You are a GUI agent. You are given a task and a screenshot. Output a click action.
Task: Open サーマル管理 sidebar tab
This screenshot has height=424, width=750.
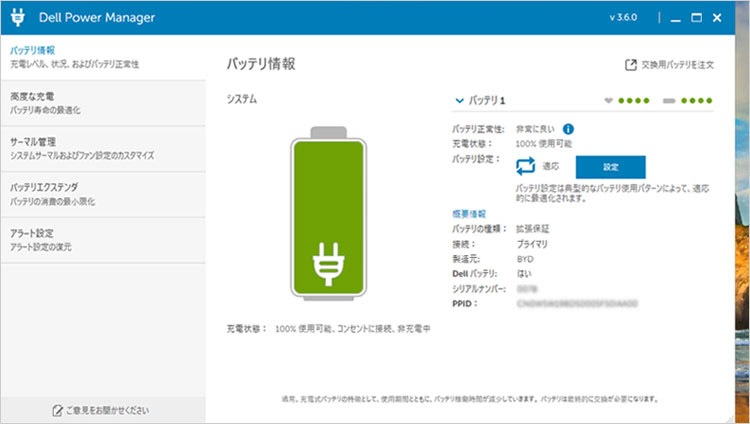[103, 149]
